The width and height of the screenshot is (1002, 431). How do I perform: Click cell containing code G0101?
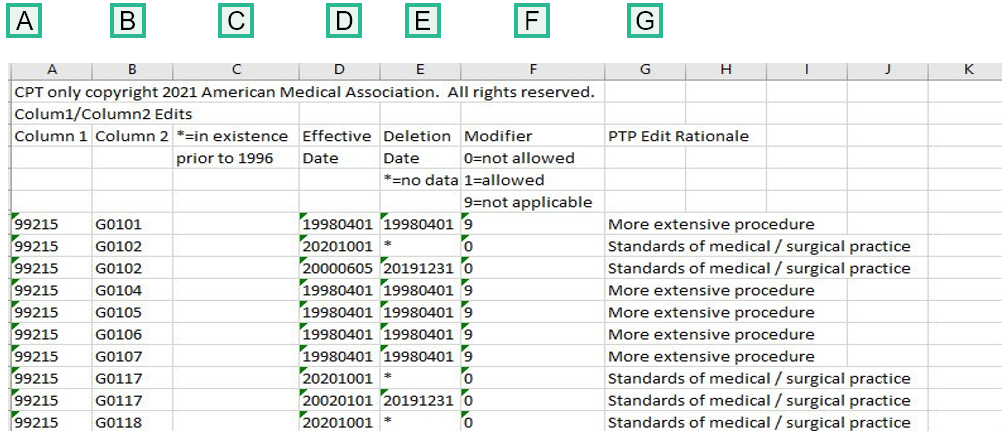pos(120,224)
